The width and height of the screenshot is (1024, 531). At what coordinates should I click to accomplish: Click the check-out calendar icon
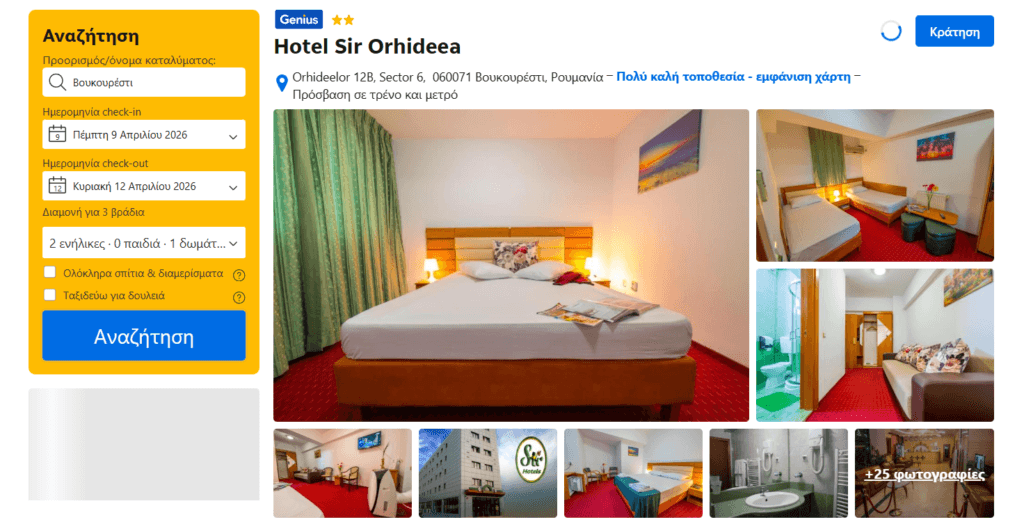point(57,186)
